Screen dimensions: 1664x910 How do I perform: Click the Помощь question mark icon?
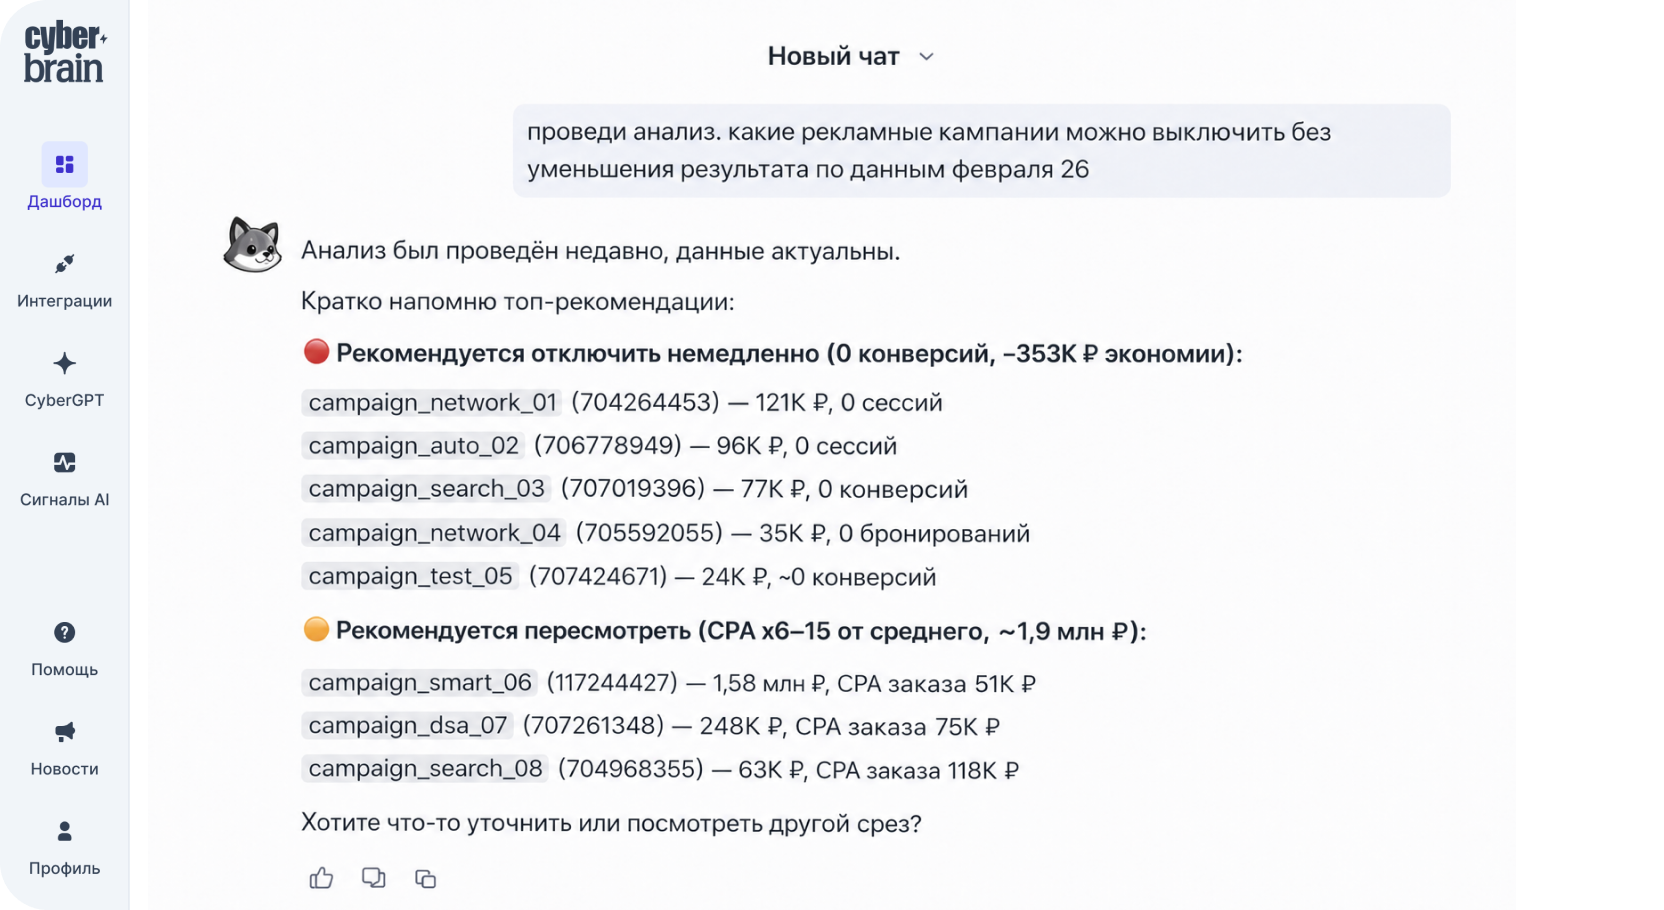[x=64, y=632]
